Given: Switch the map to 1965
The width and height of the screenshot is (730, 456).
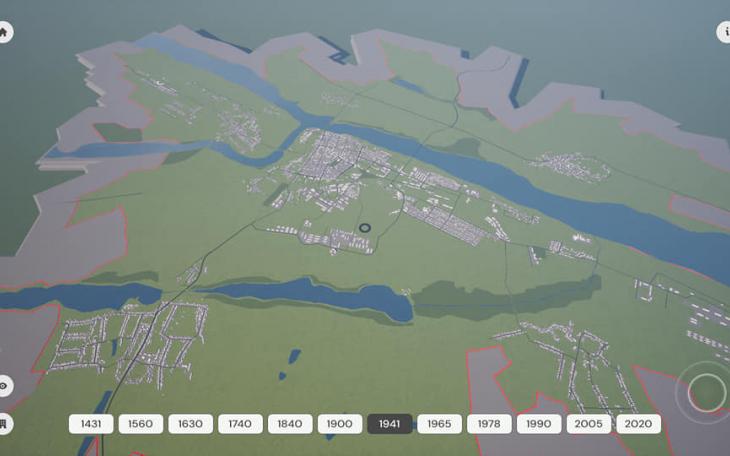Looking at the screenshot, I should click(439, 424).
